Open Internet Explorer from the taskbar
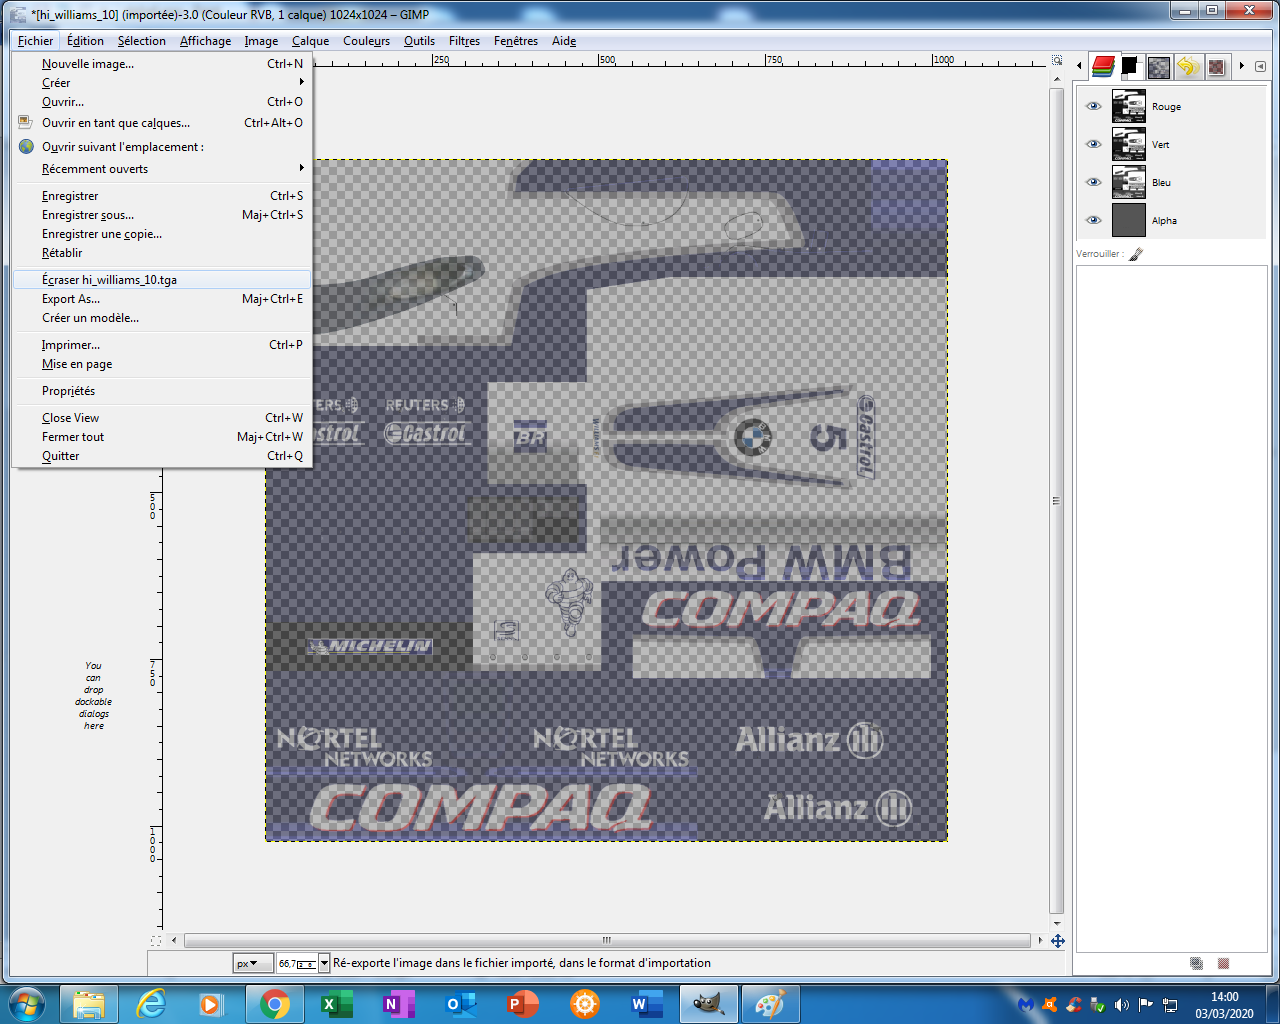 pyautogui.click(x=151, y=1004)
